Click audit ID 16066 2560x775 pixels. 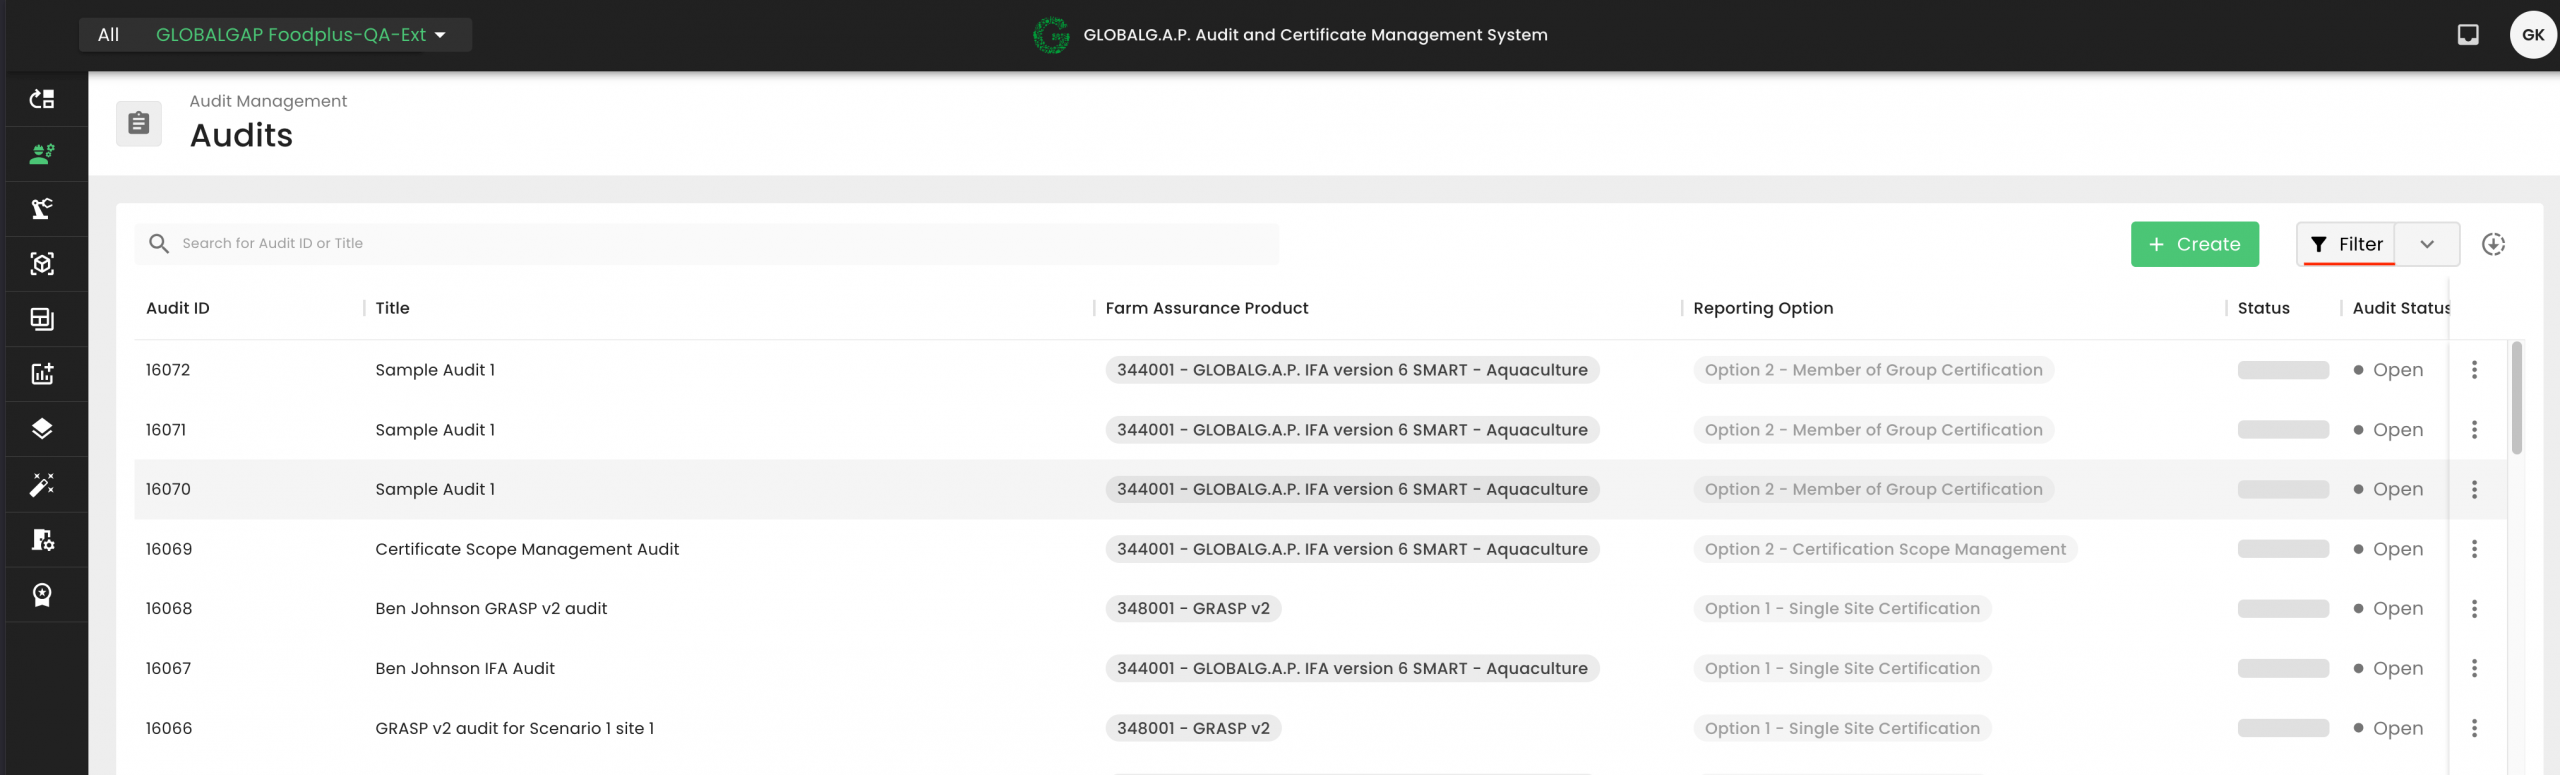[x=169, y=728]
